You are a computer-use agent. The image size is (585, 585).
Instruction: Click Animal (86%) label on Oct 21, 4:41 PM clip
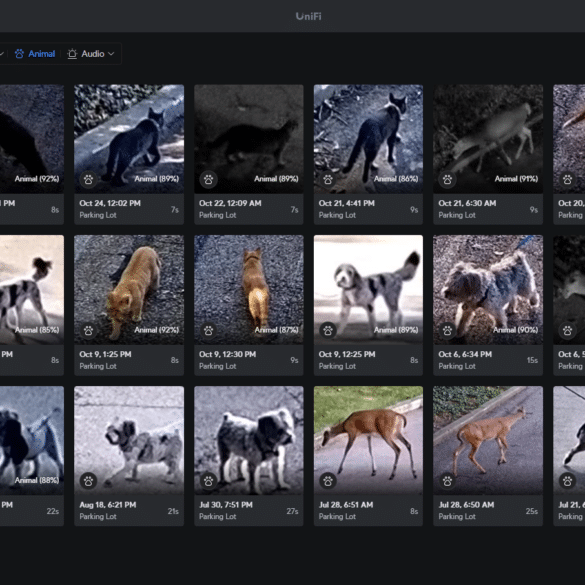pyautogui.click(x=396, y=179)
